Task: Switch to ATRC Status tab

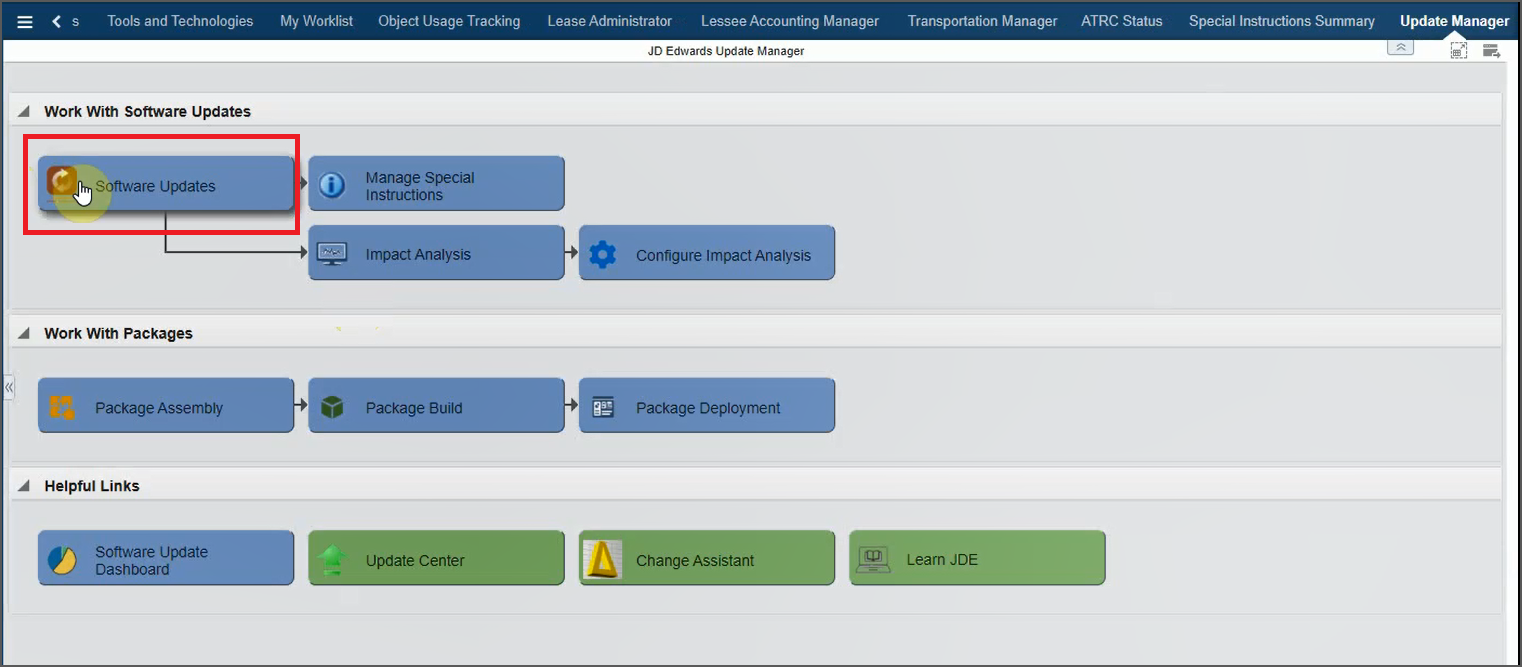Action: click(x=1122, y=21)
